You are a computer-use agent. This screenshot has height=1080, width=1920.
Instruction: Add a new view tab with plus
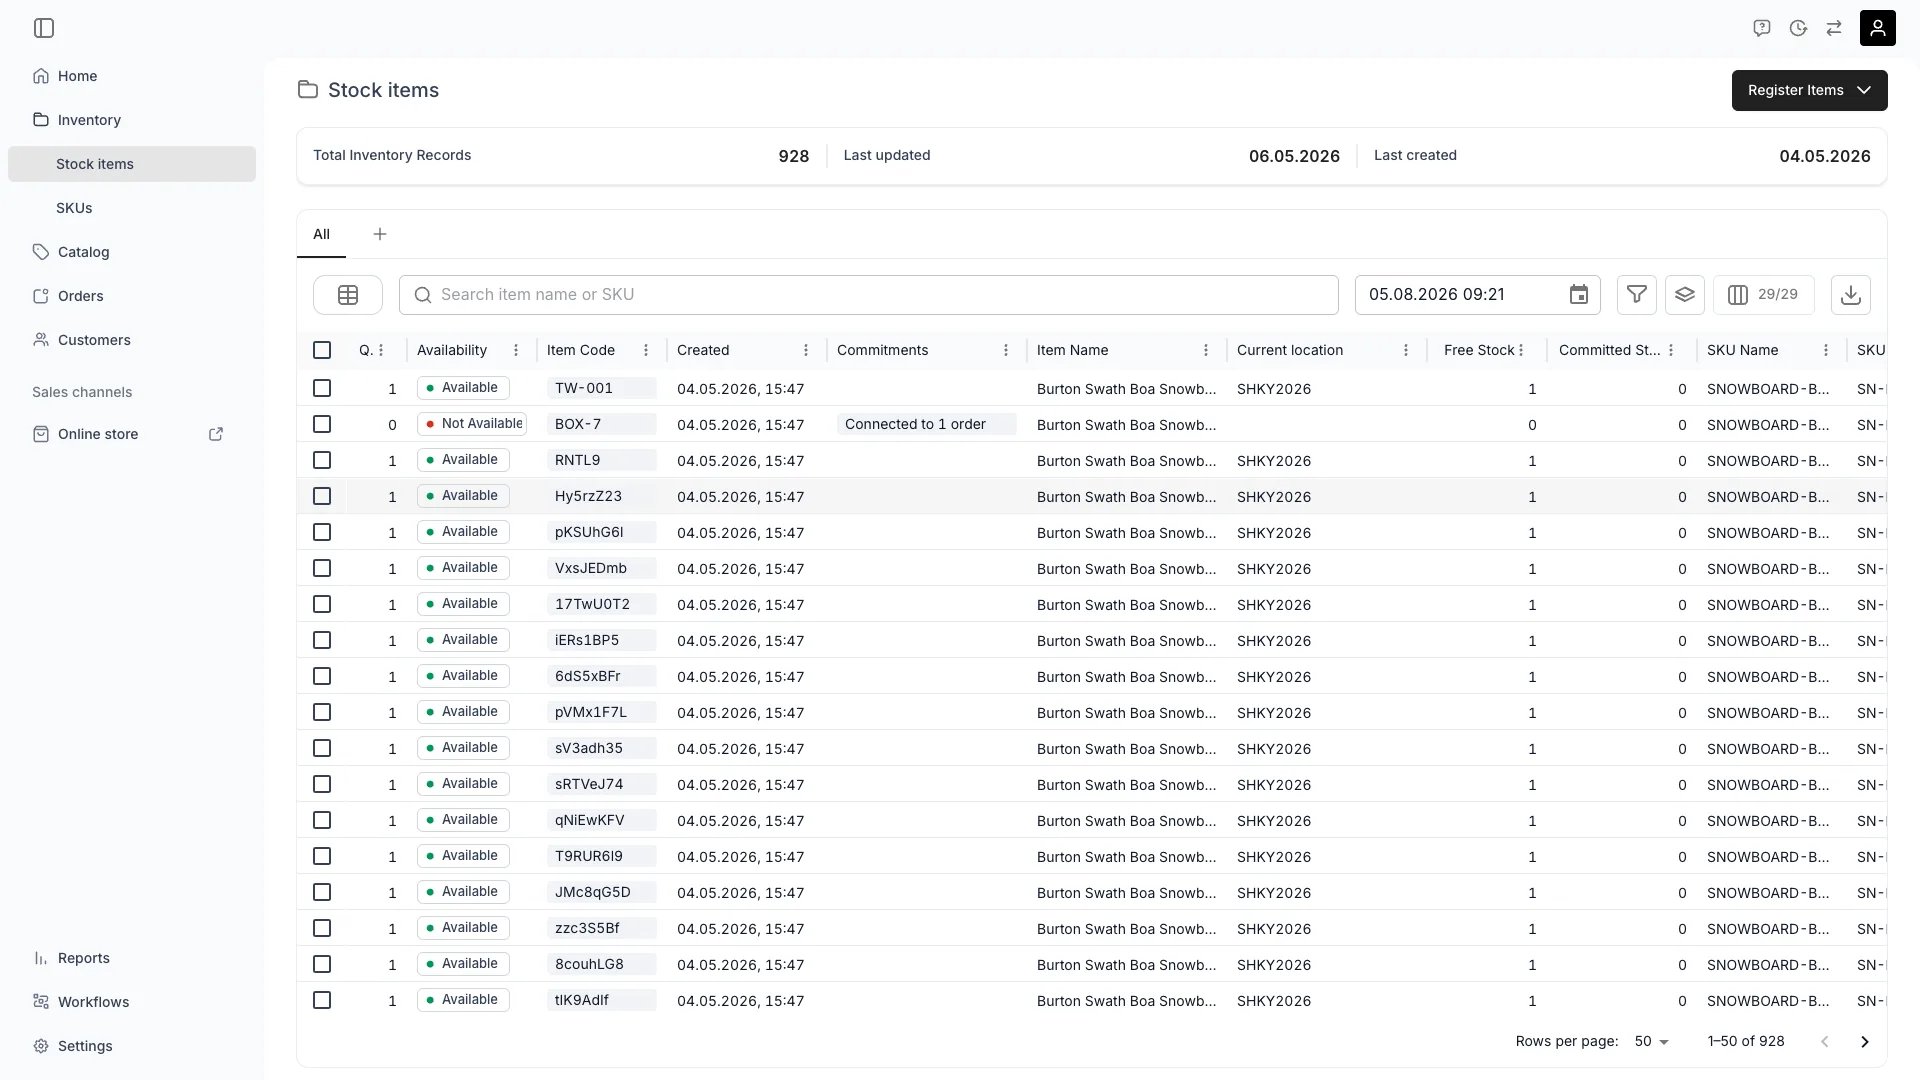380,234
